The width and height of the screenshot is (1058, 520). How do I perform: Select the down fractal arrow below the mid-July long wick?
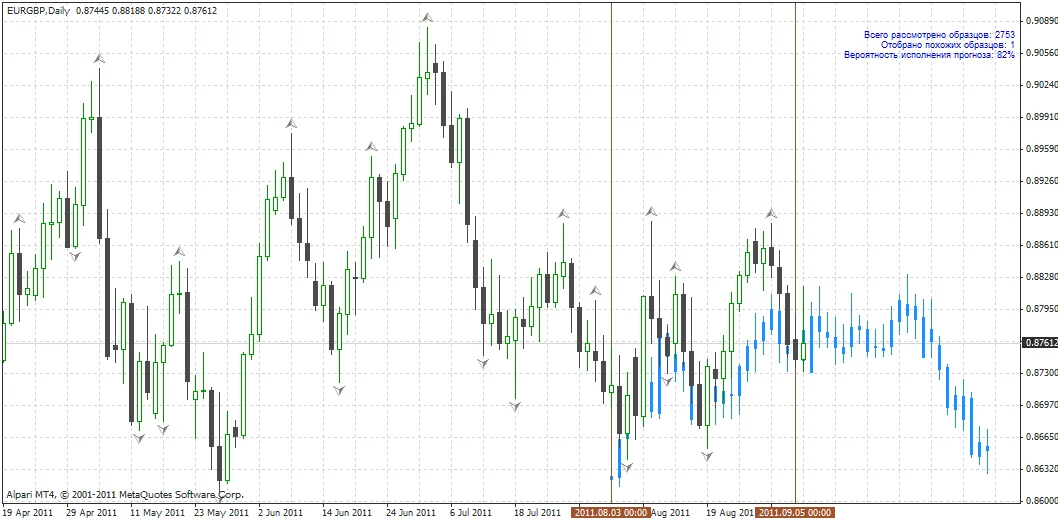pyautogui.click(x=515, y=406)
